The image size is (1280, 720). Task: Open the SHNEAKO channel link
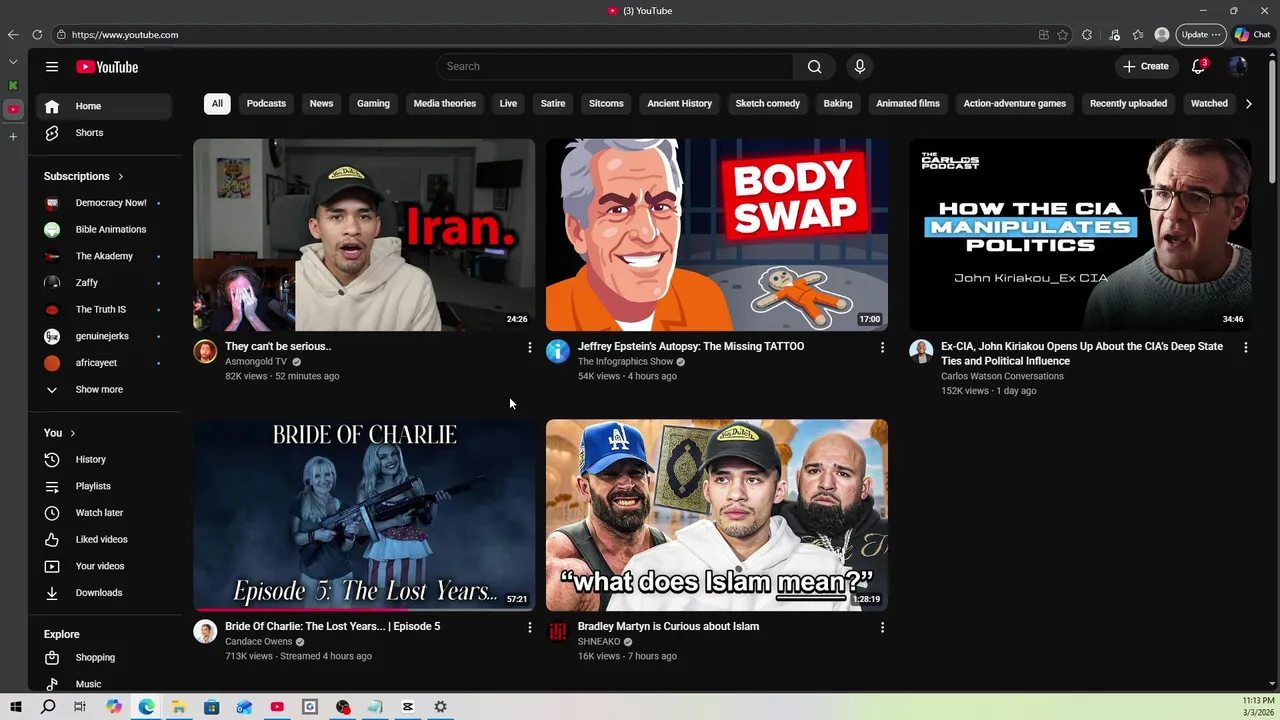[599, 642]
